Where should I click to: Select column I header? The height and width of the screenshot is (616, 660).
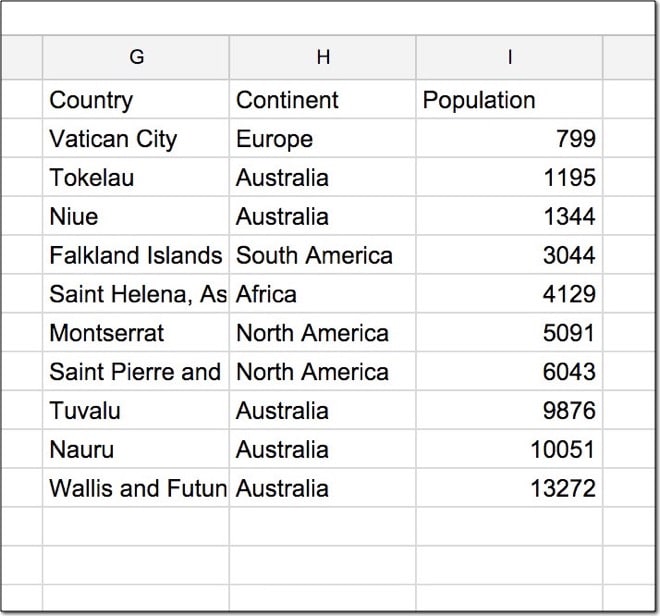(509, 58)
